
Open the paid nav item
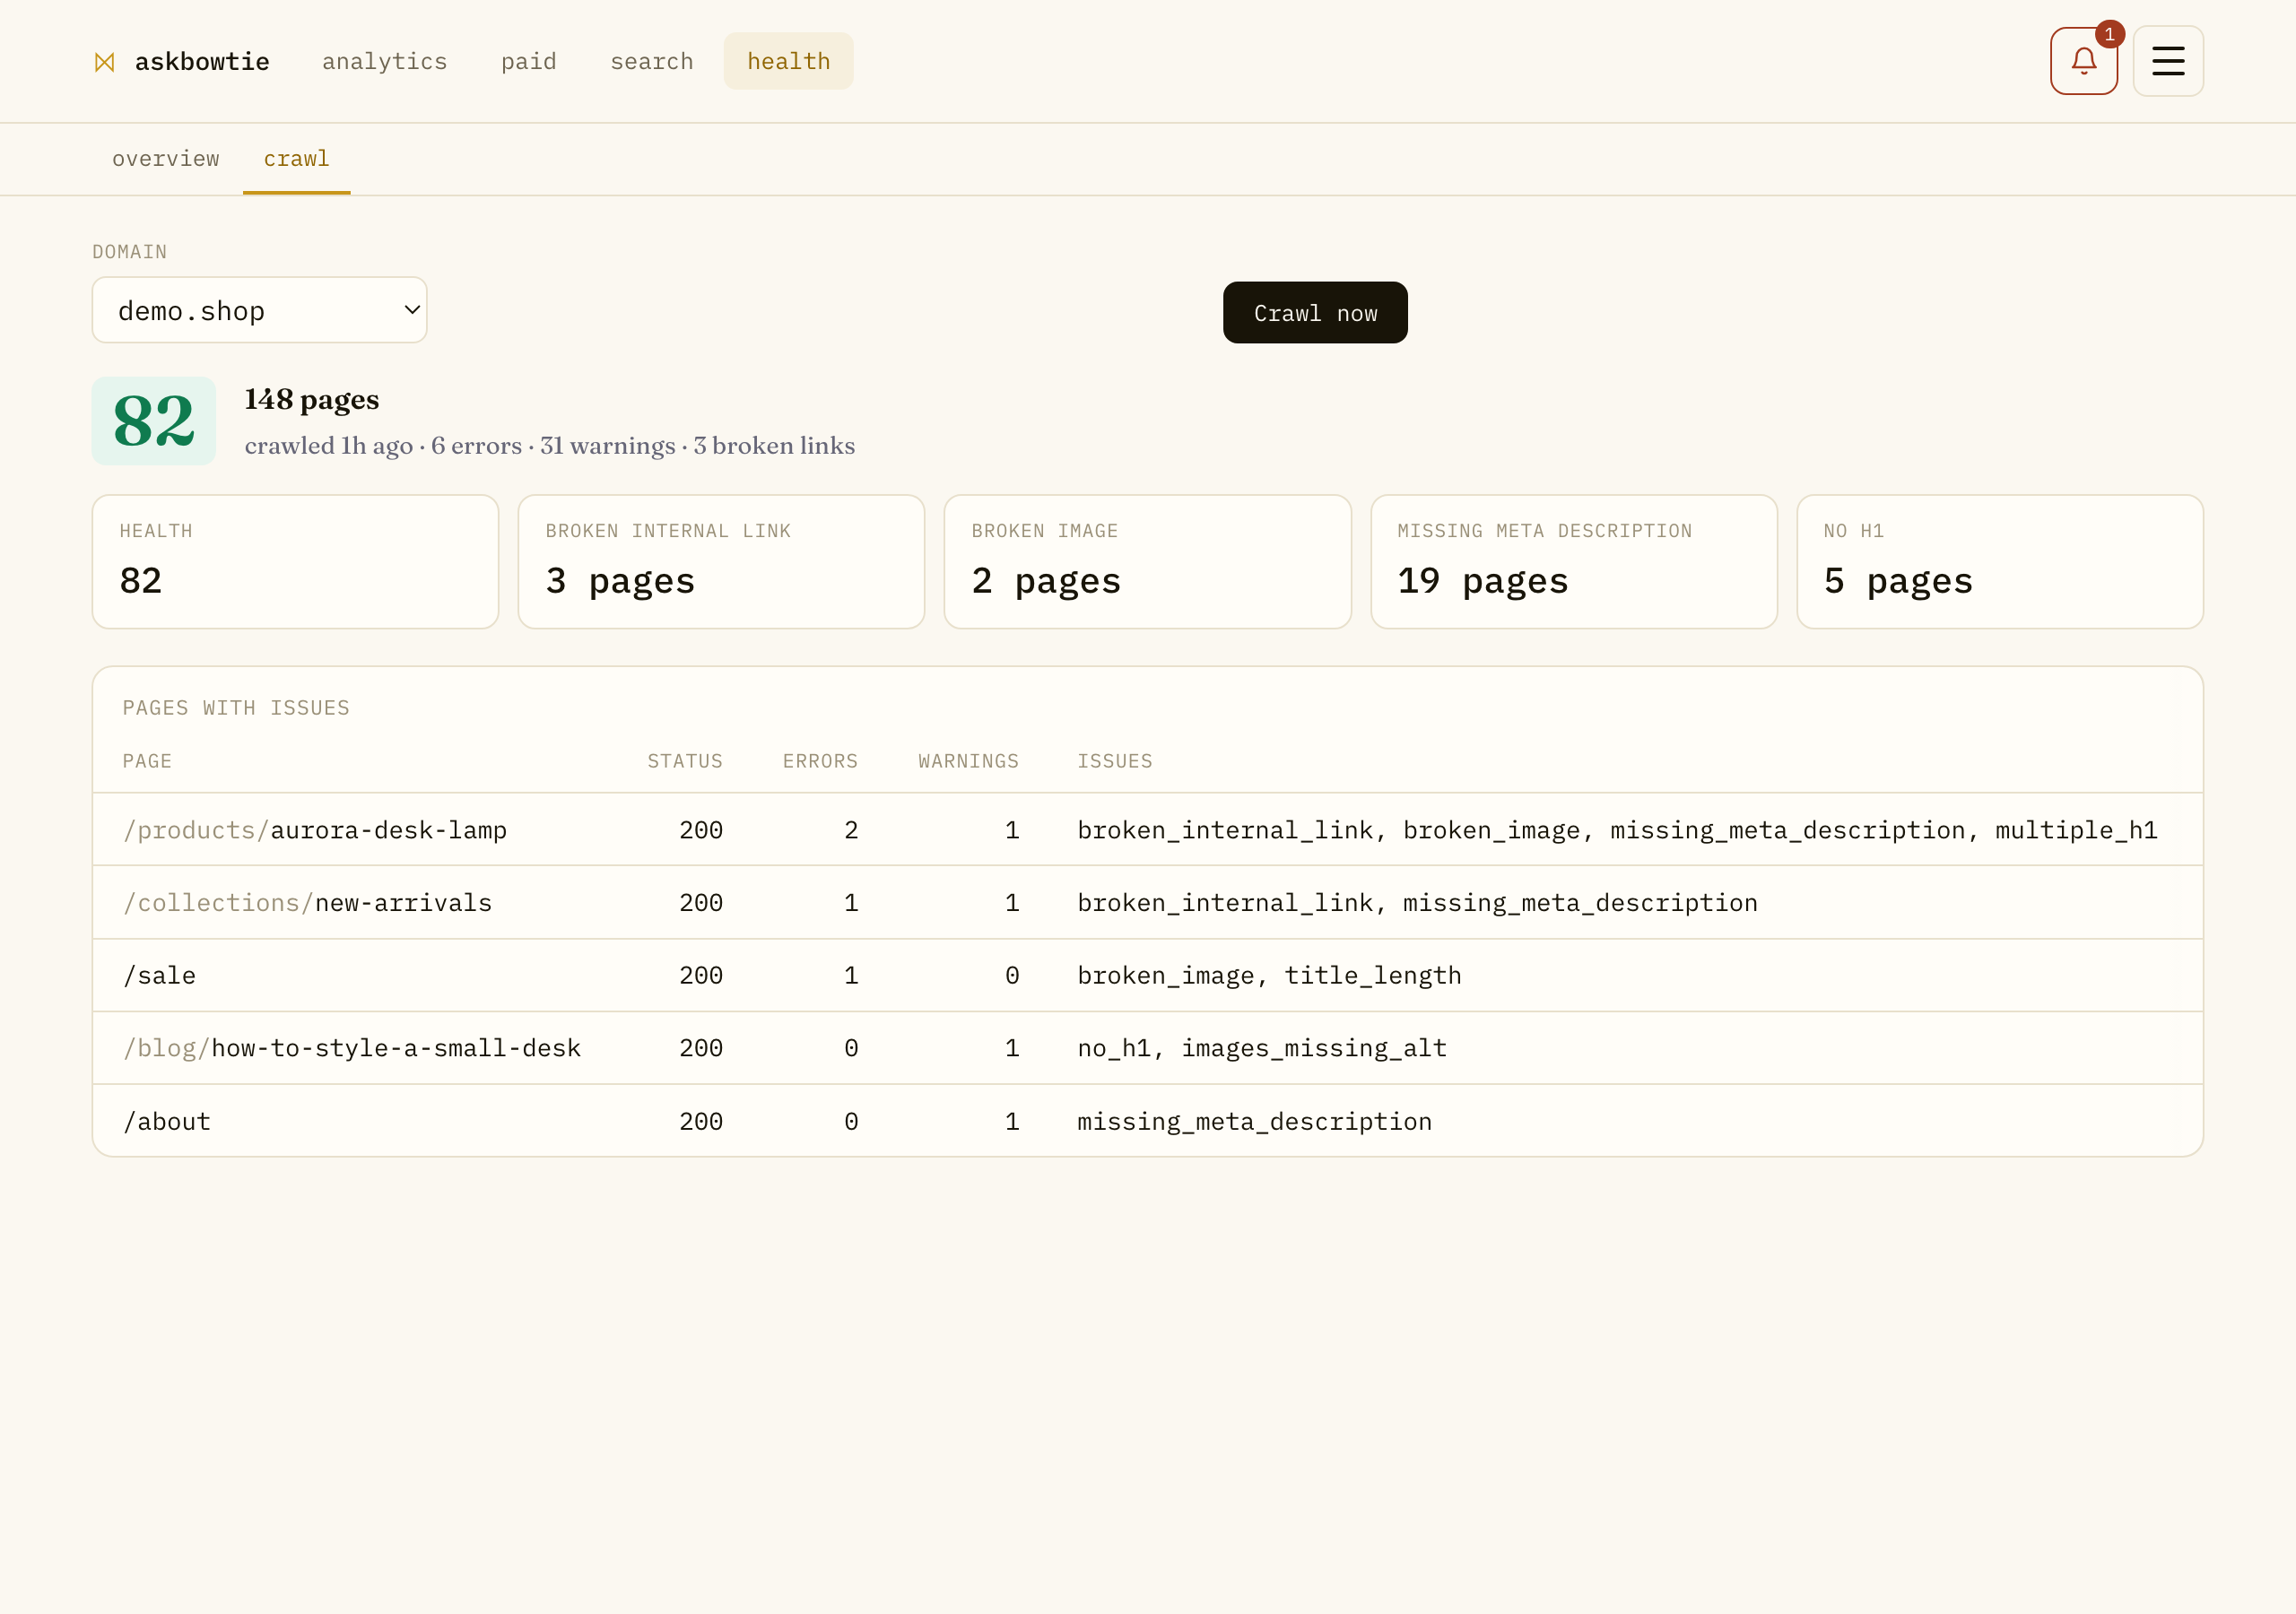[x=528, y=61]
